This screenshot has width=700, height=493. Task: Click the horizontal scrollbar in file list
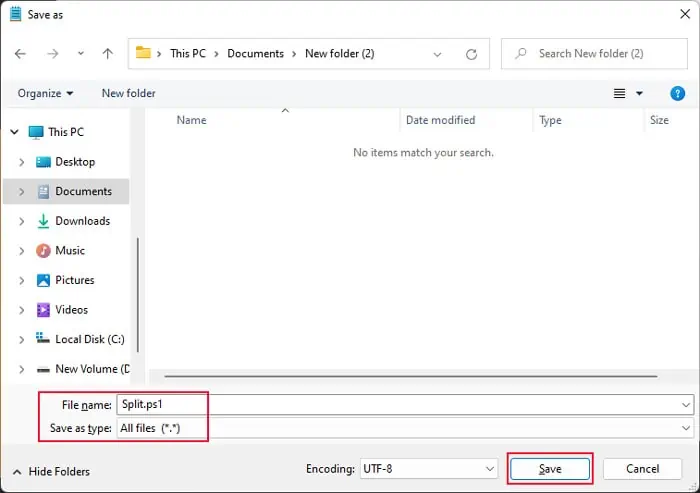[411, 376]
